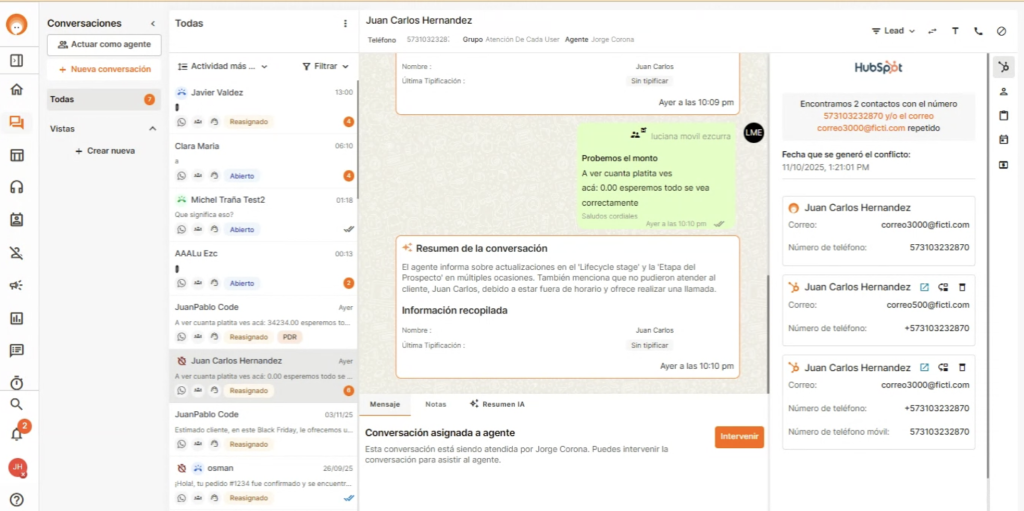Click trash icon on card with Número de teléfono móvil
The image size is (1024, 511).
[x=961, y=367]
